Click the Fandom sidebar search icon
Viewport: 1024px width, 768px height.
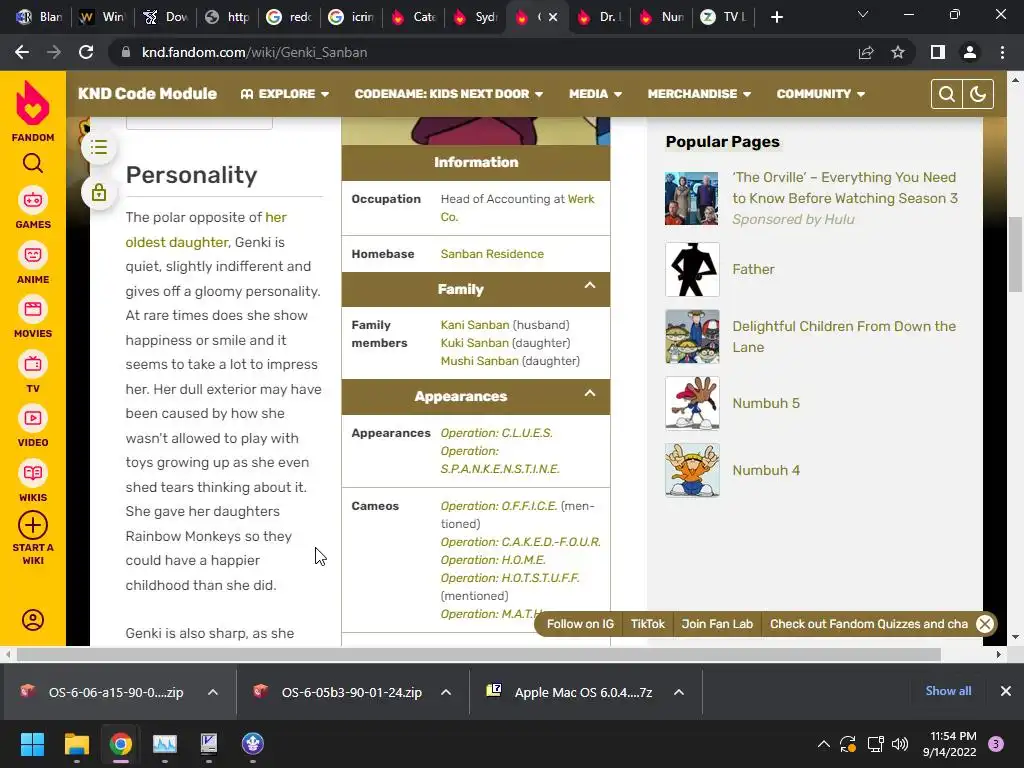(33, 163)
